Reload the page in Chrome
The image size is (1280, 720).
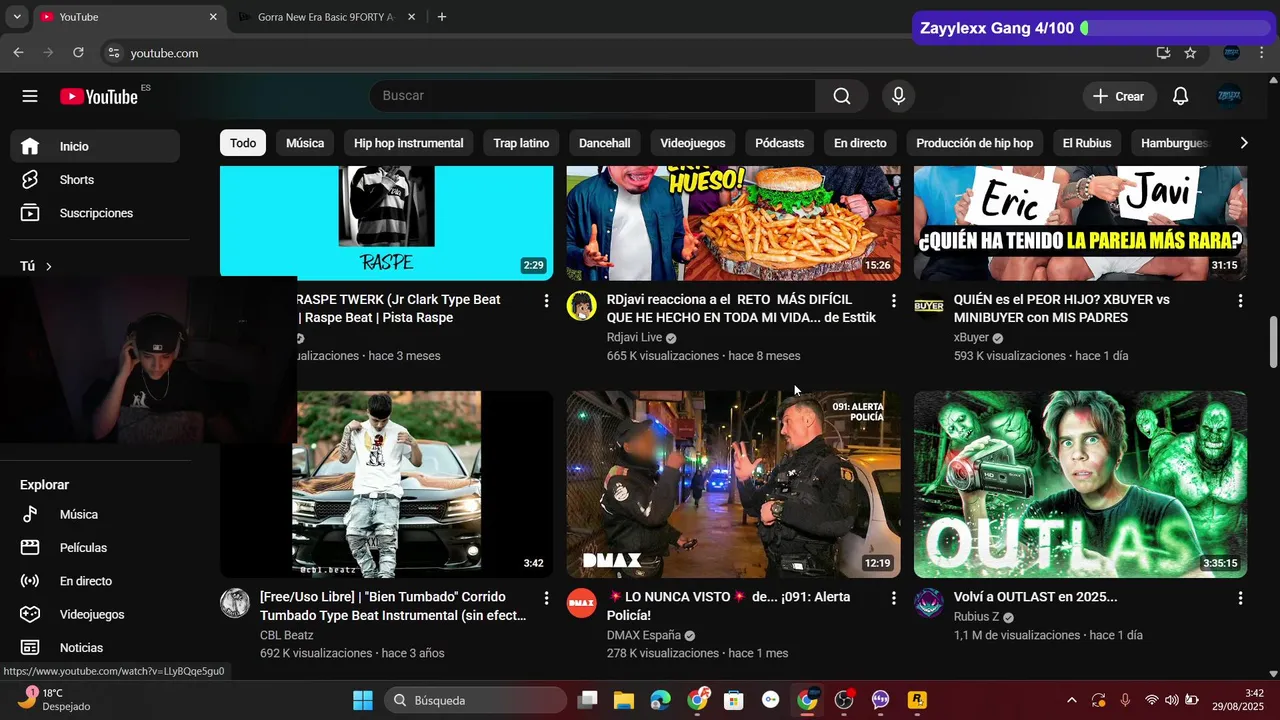point(78,53)
